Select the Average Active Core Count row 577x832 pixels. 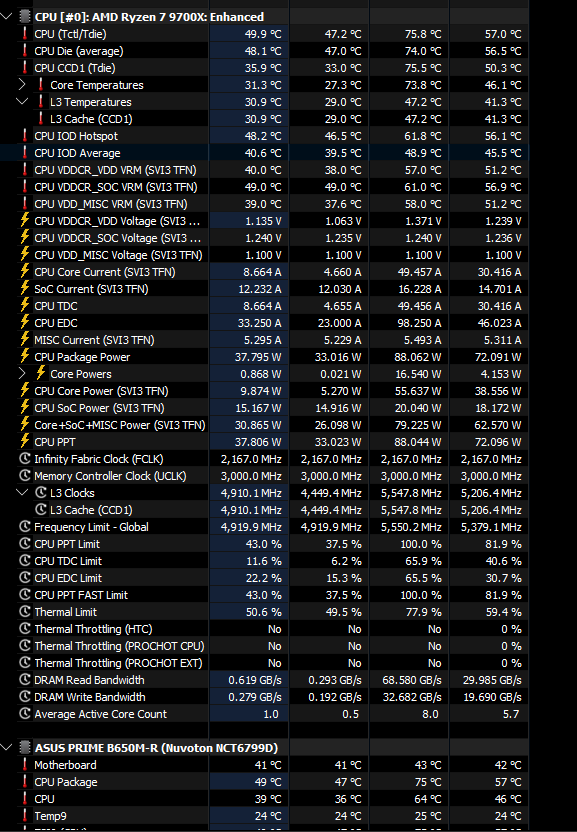point(264,714)
